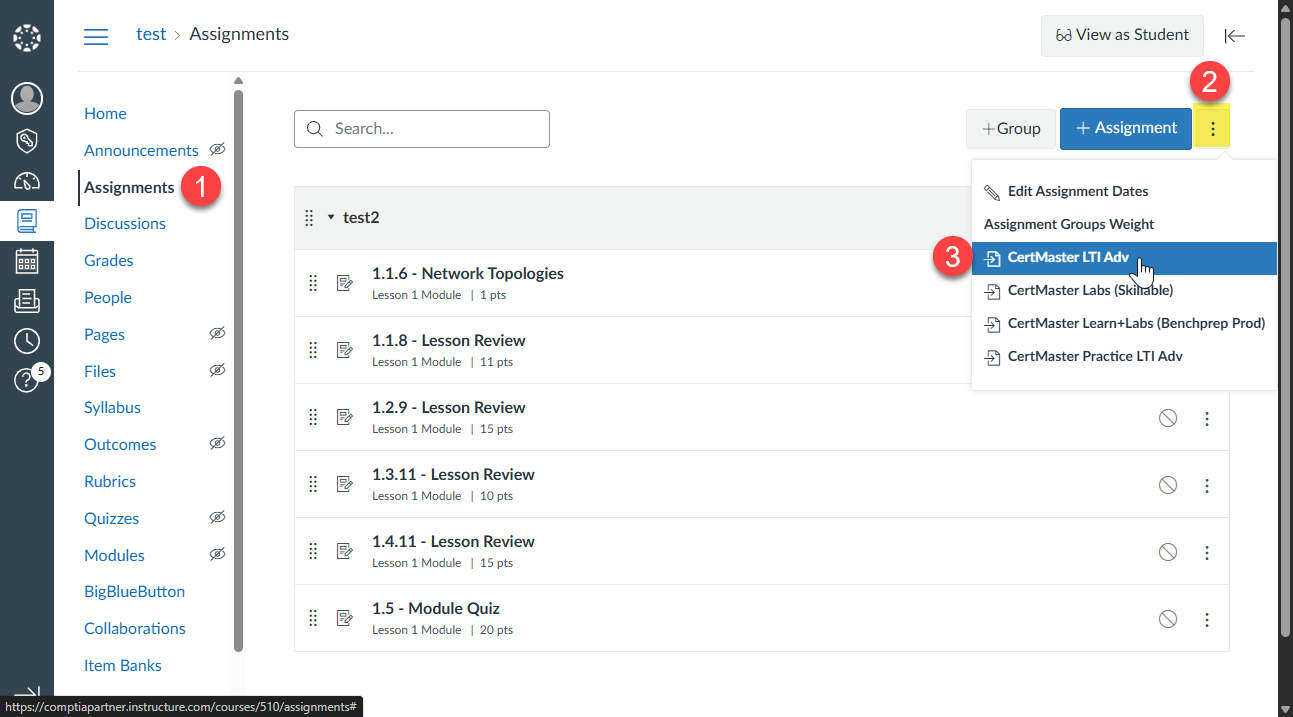
Task: Select CertMaster LTI Adv menu item
Action: (x=1068, y=258)
